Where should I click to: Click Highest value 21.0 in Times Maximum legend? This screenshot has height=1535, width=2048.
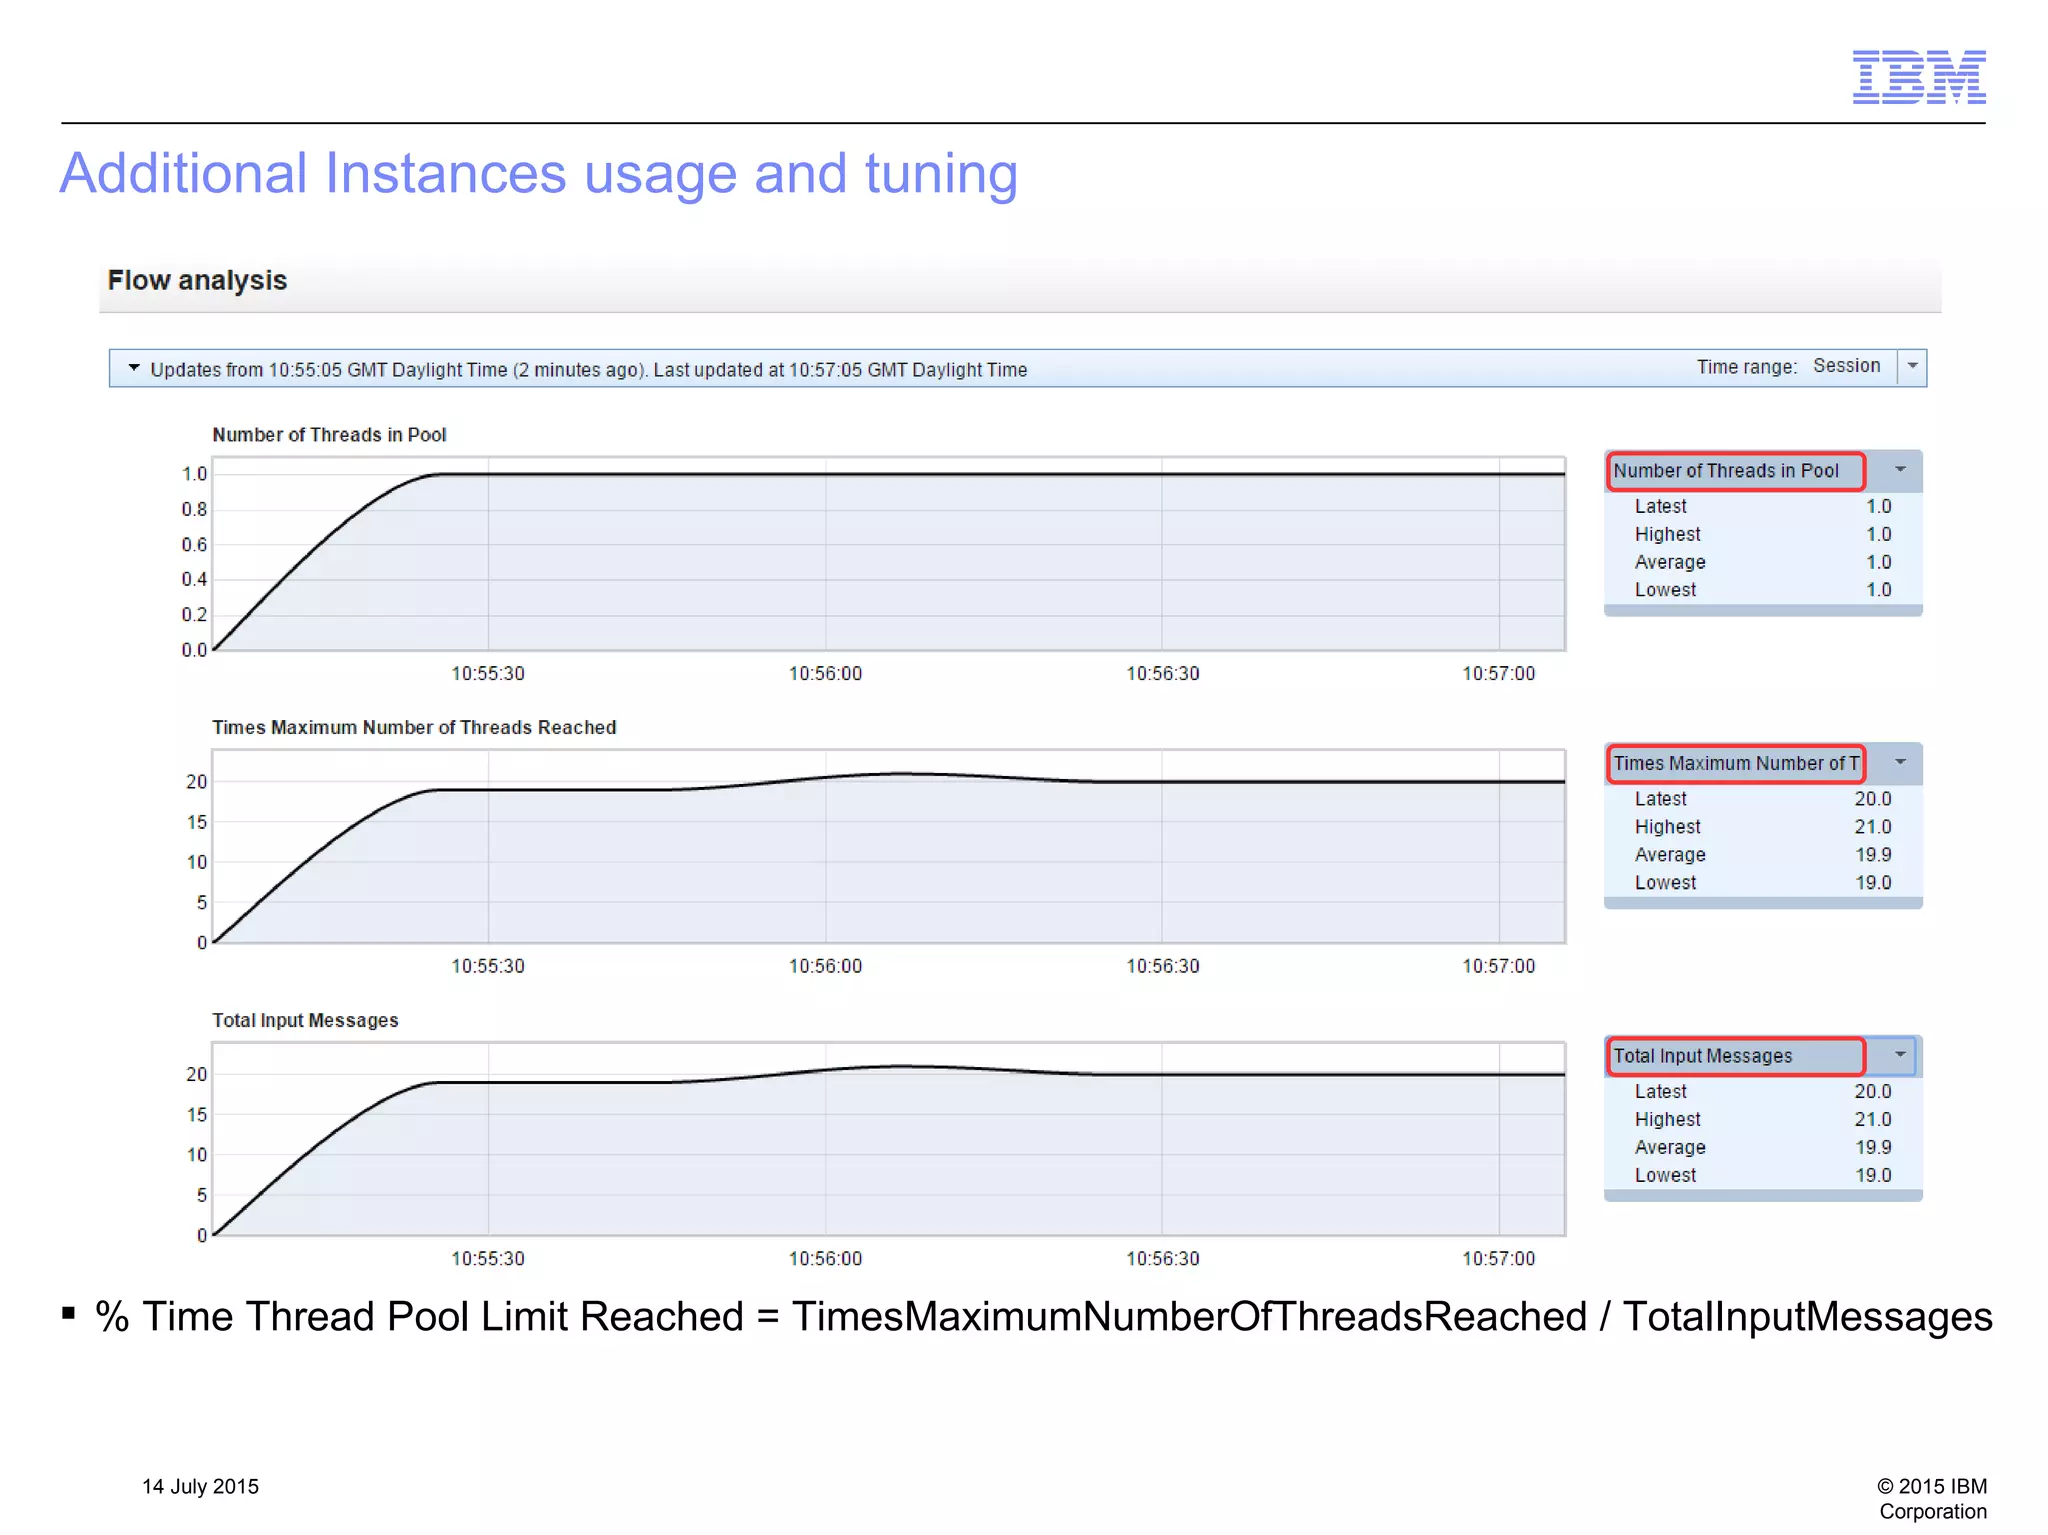tap(1872, 827)
